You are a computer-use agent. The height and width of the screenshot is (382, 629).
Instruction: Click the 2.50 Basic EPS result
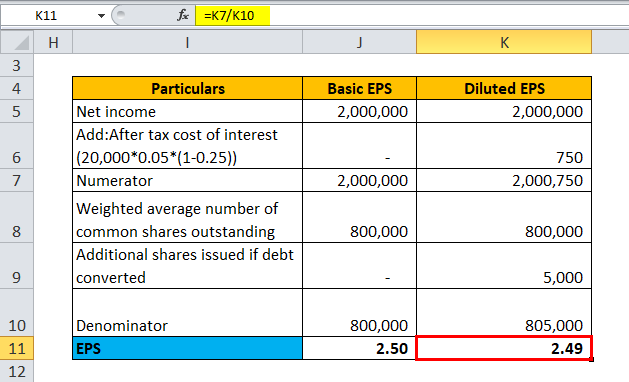[x=359, y=348]
